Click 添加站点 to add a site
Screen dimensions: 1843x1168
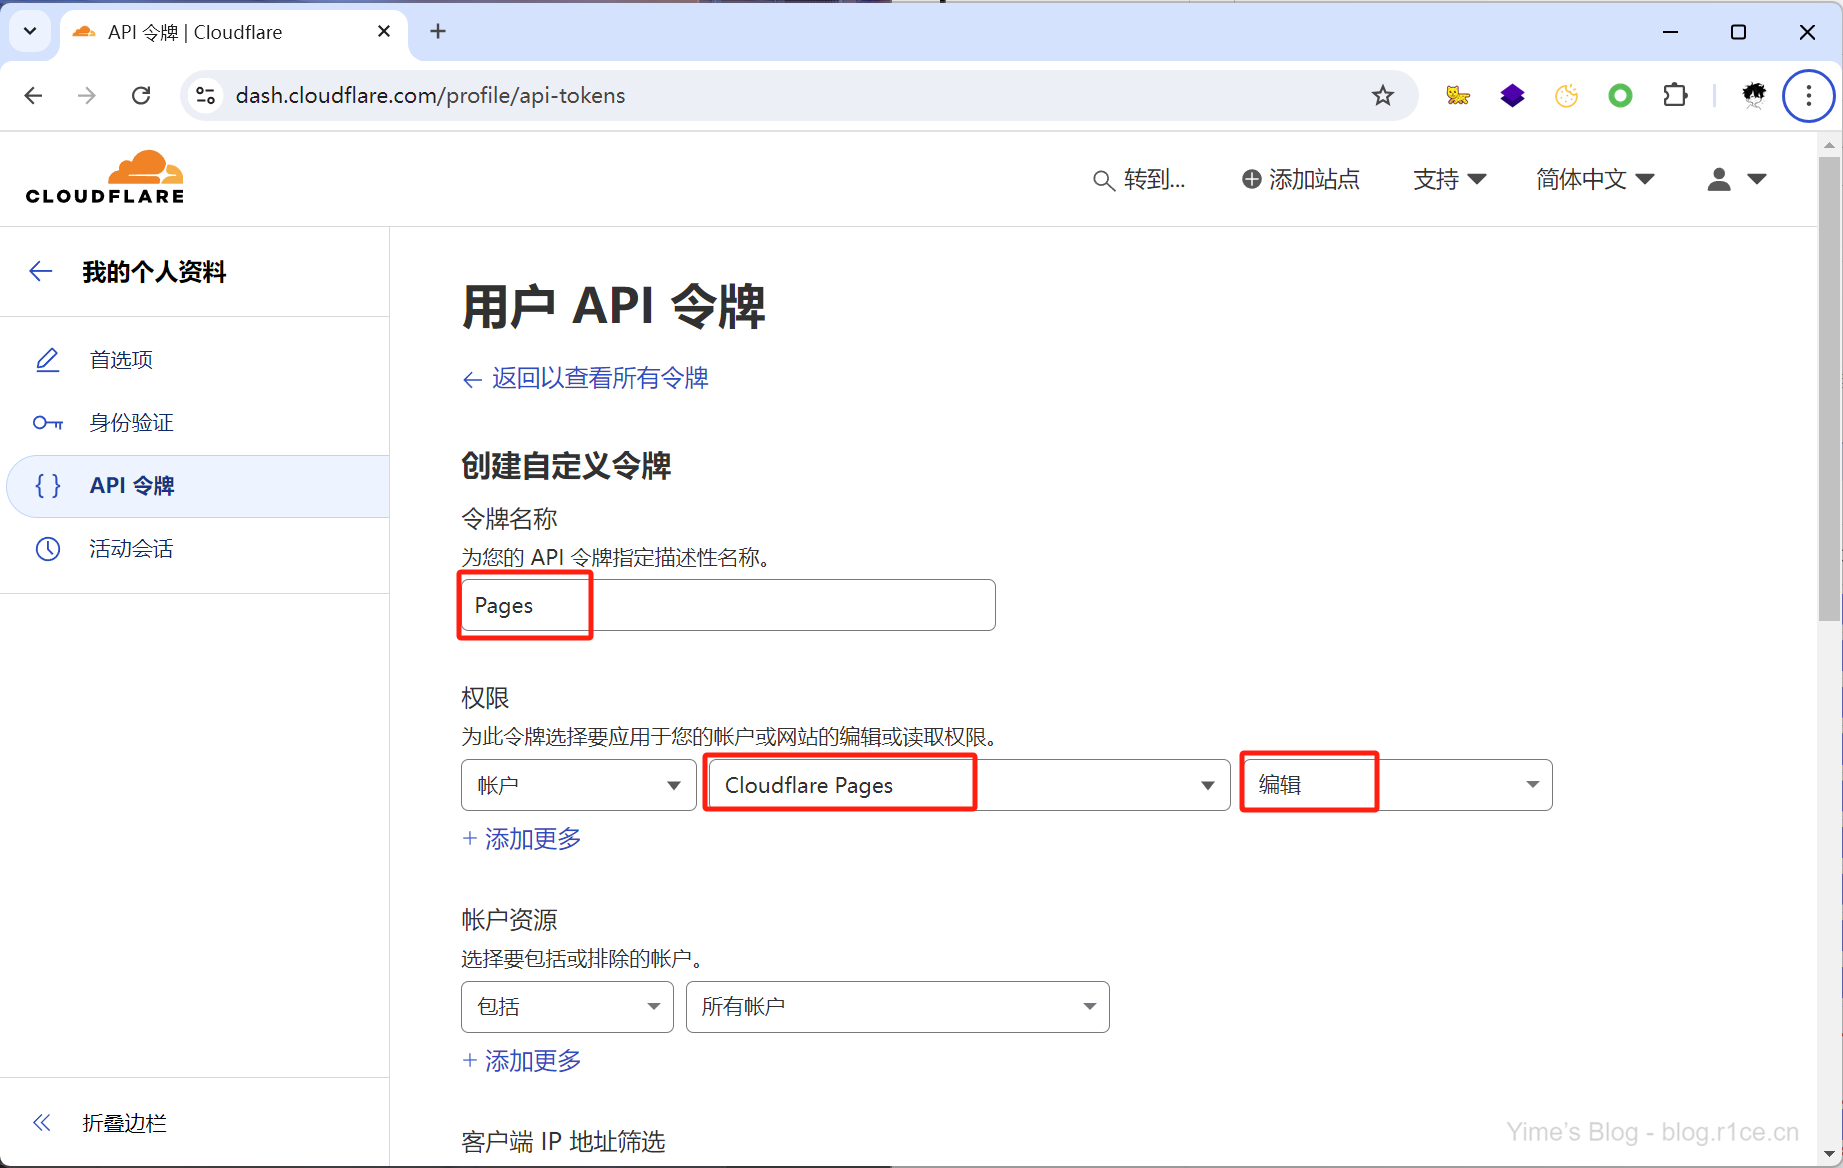click(x=1300, y=179)
